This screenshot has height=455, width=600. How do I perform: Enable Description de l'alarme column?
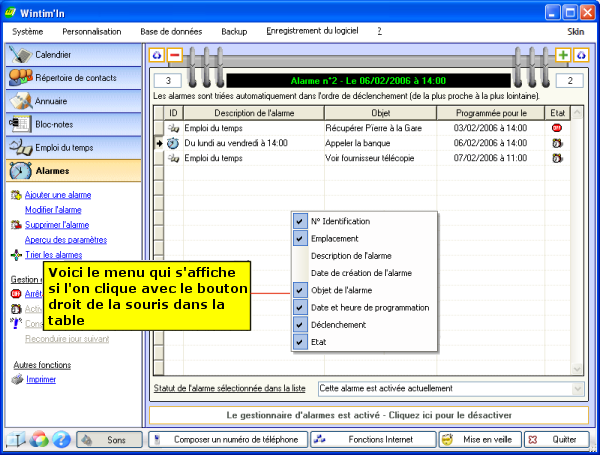tap(364, 256)
